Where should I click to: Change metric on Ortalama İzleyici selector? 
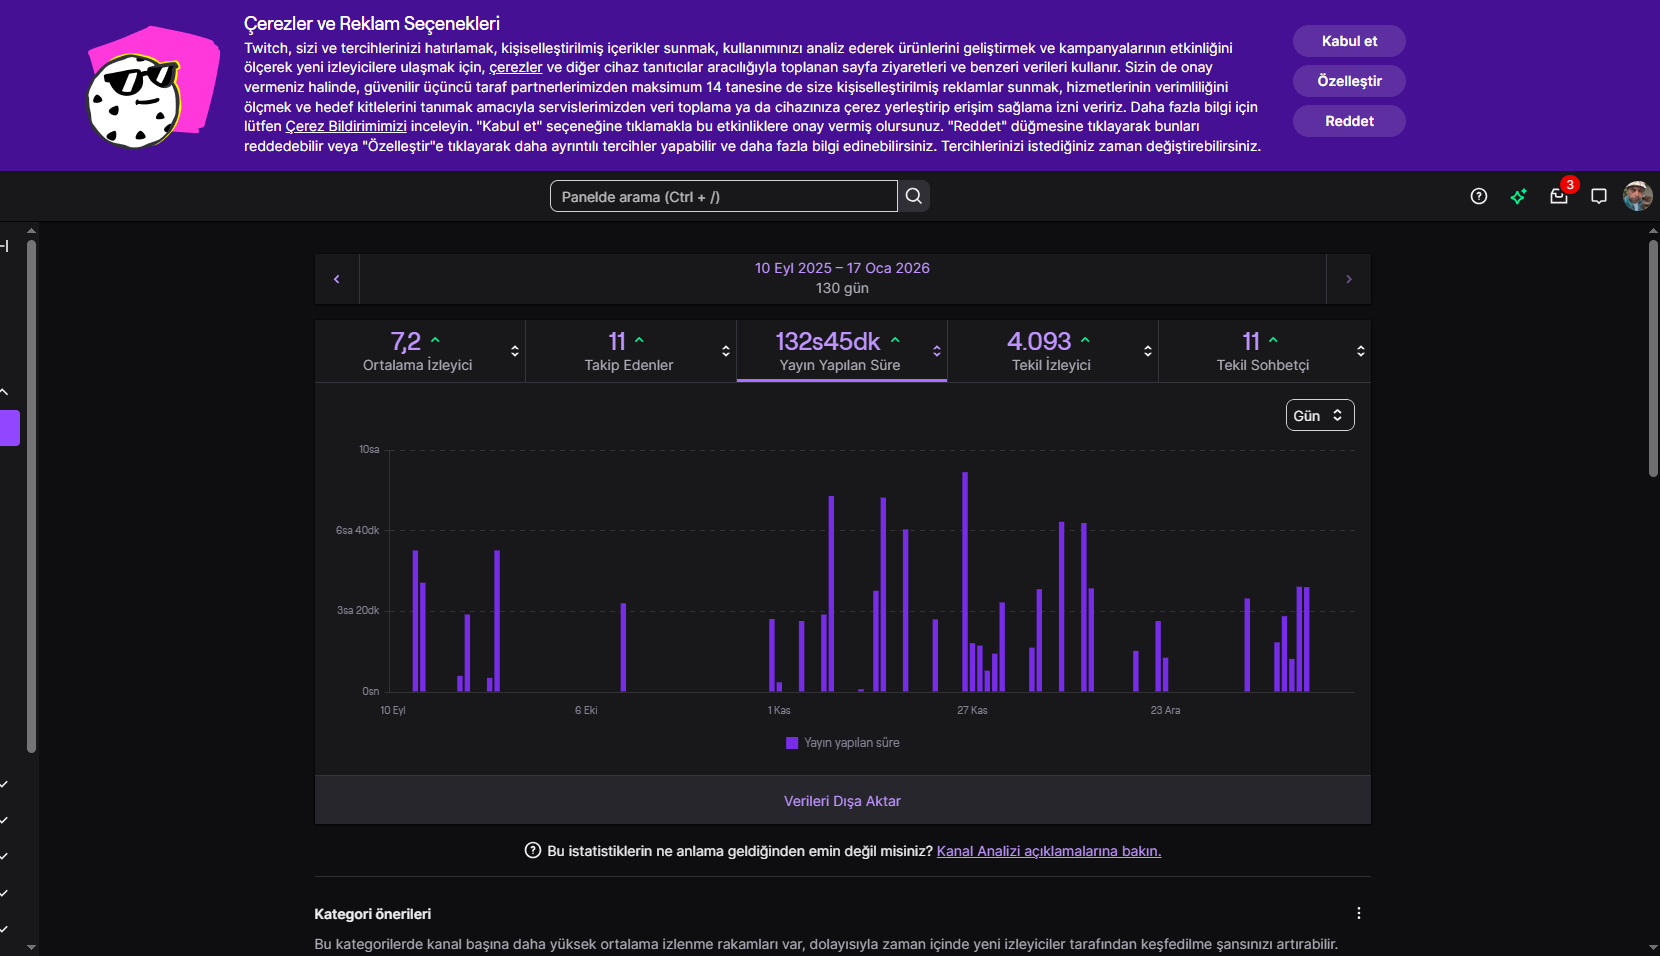pyautogui.click(x=515, y=351)
